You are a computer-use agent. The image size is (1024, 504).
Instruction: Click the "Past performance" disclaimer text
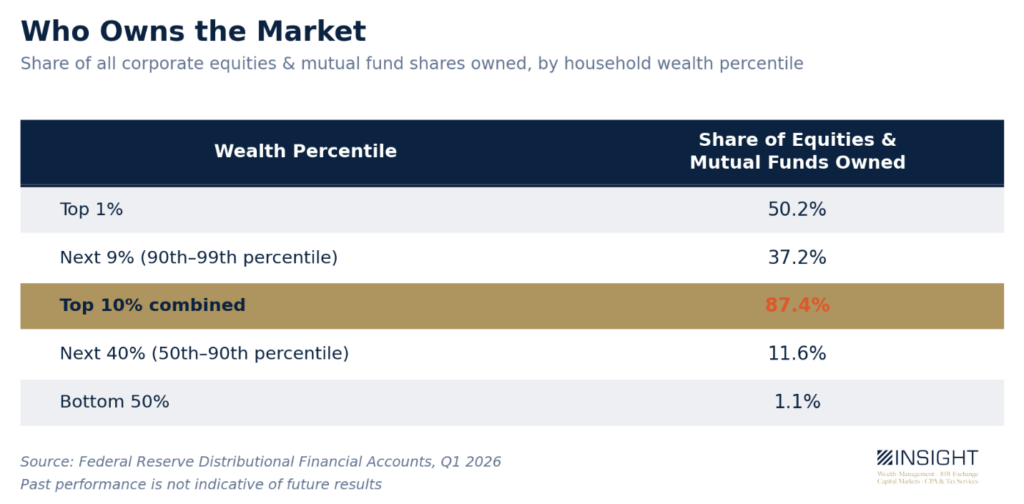(x=201, y=484)
